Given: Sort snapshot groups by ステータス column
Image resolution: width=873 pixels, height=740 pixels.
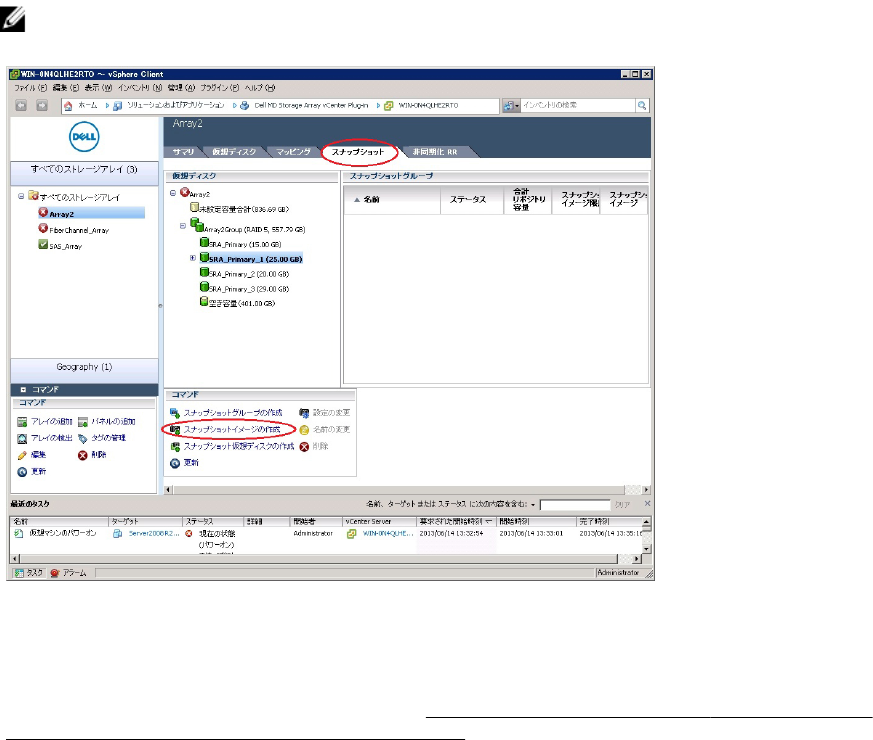Looking at the screenshot, I should coord(472,199).
